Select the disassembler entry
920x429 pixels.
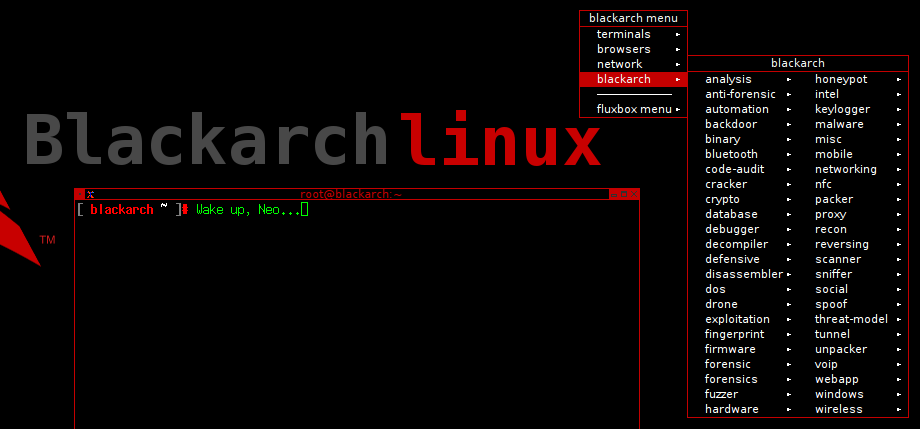(x=743, y=274)
